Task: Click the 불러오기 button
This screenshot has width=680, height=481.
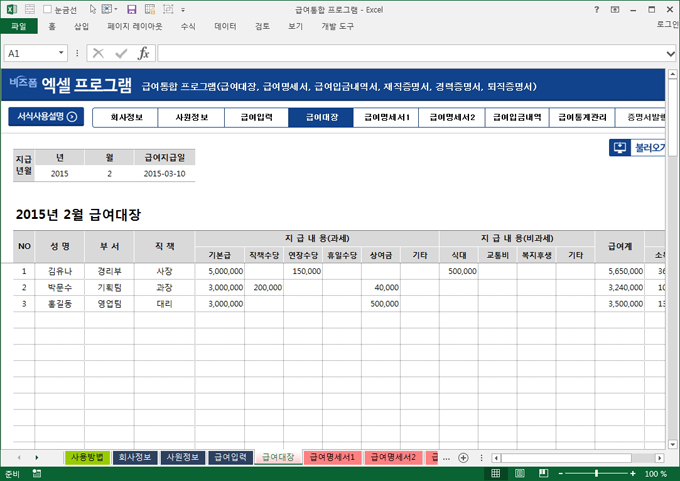Action: click(641, 148)
